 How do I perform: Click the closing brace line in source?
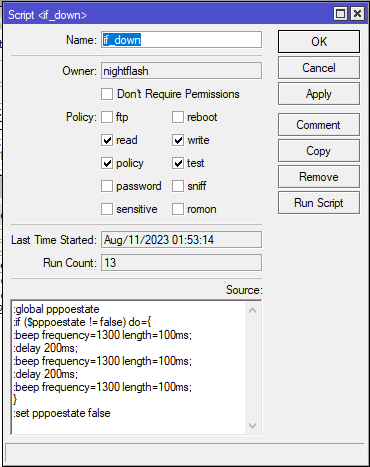pos(15,400)
